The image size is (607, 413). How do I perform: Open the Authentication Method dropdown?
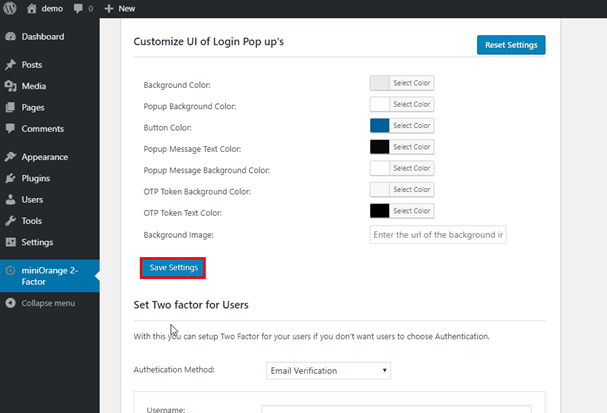coord(328,370)
